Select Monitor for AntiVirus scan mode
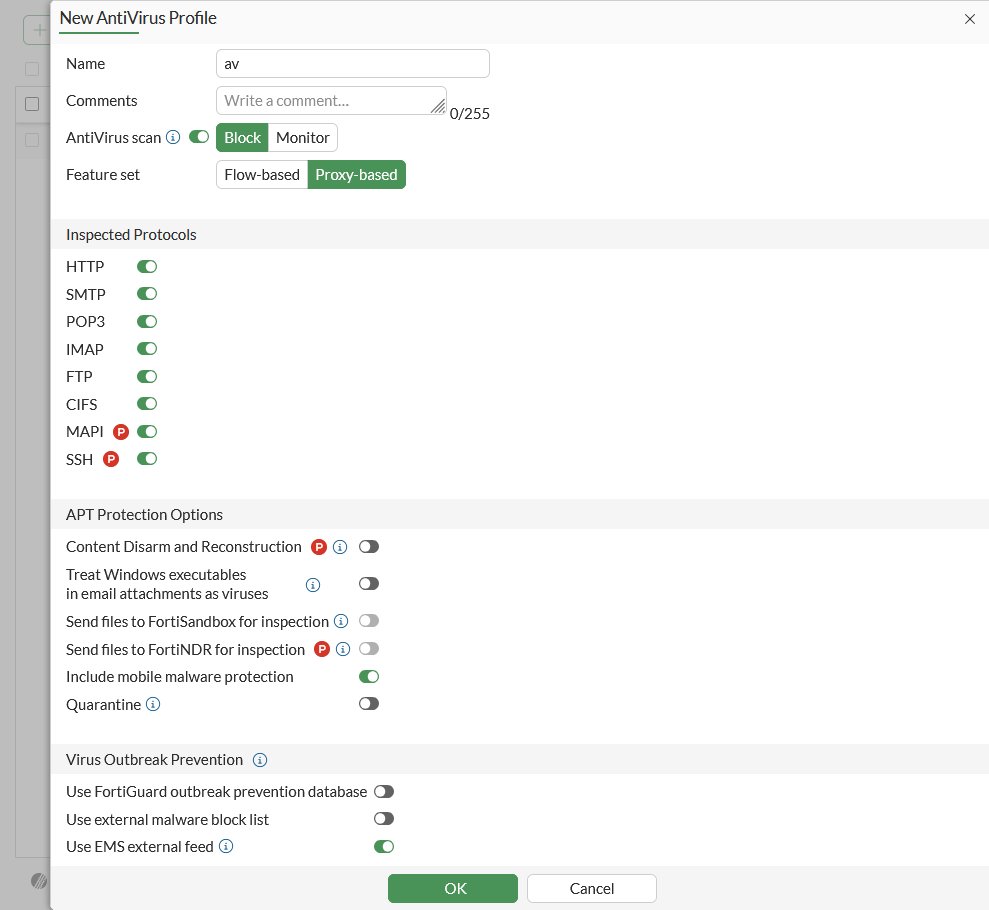 tap(303, 138)
